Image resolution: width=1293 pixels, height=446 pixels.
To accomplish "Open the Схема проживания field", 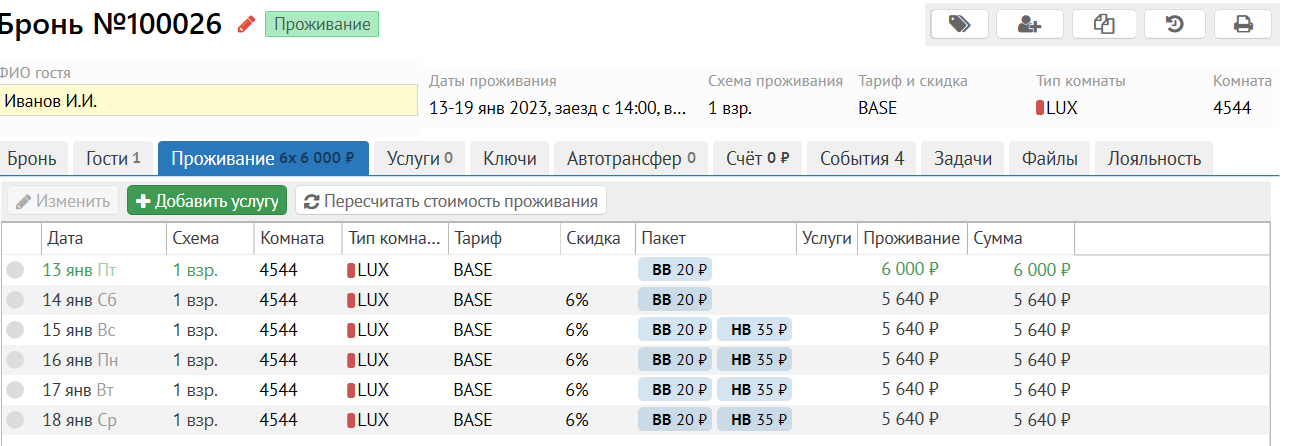I will 730,108.
